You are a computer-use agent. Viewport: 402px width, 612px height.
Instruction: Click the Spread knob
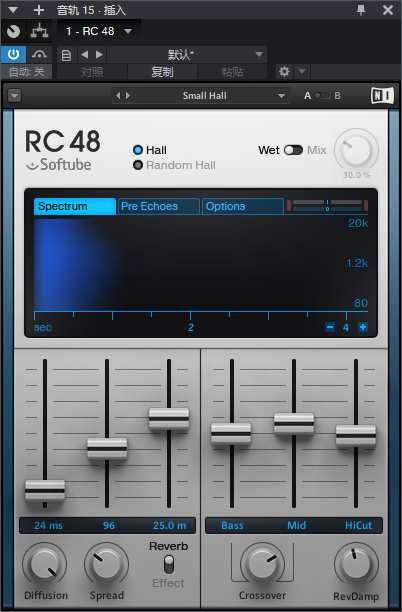click(x=107, y=564)
